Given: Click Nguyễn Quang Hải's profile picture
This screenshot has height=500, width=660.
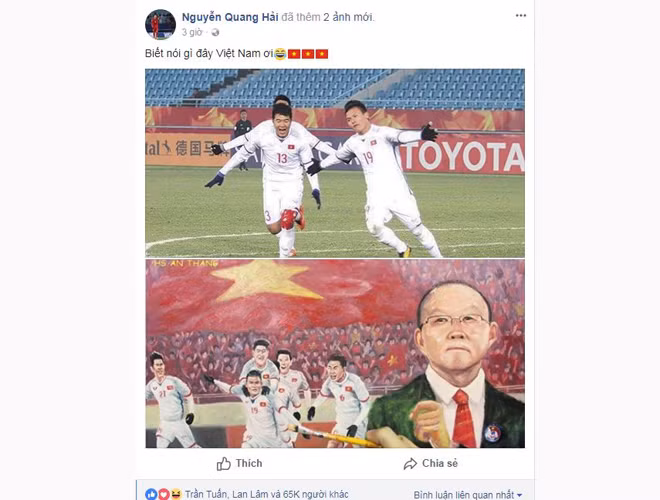Looking at the screenshot, I should click(160, 24).
